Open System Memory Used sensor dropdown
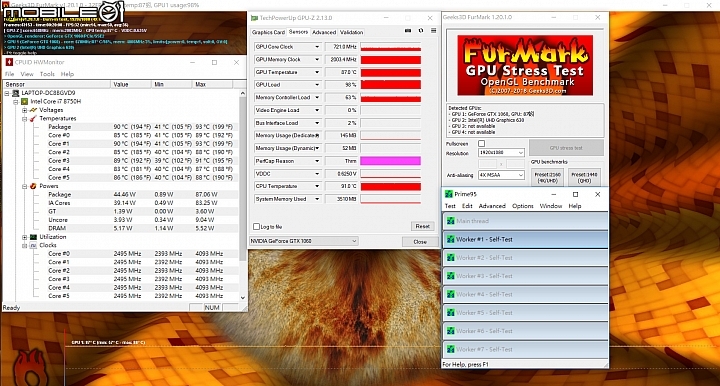Viewport: 720px width, 386px height. (x=317, y=199)
